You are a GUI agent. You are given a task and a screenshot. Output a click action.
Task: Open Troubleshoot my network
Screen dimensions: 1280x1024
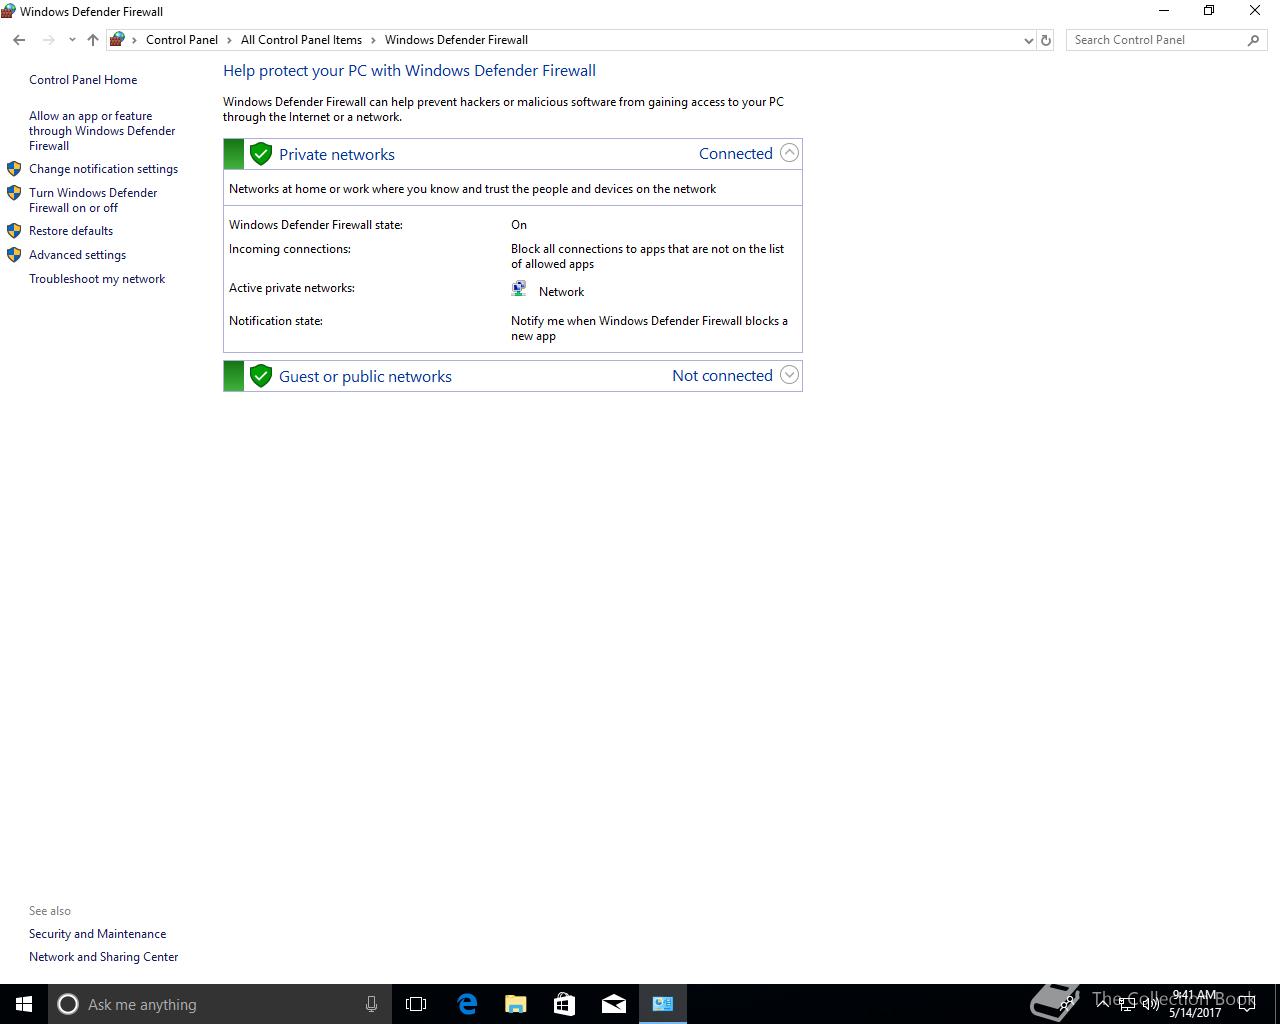point(97,279)
